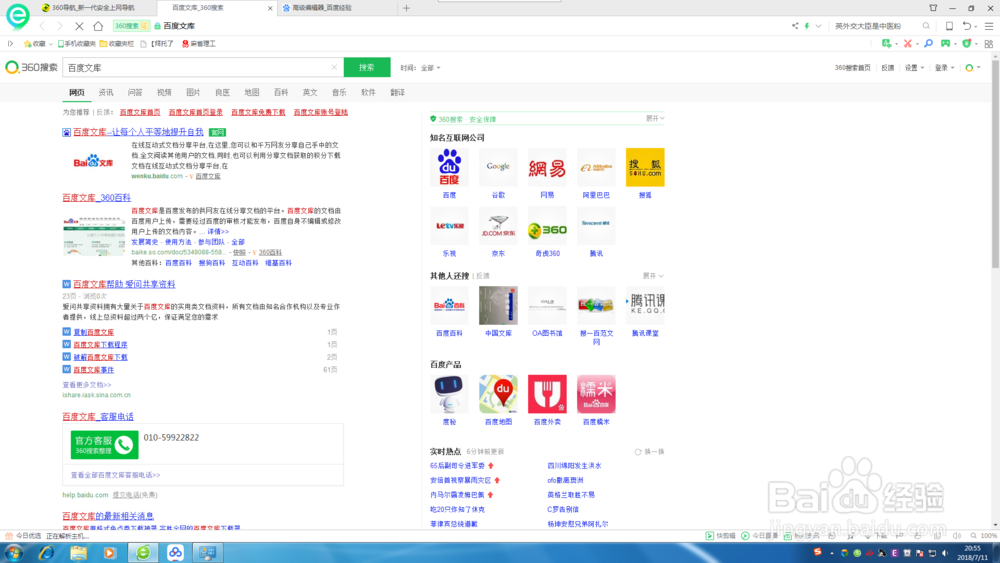The height and width of the screenshot is (563, 1000).
Task: Switch to 高级编辑器_百度经验 tab
Action: pyautogui.click(x=317, y=8)
